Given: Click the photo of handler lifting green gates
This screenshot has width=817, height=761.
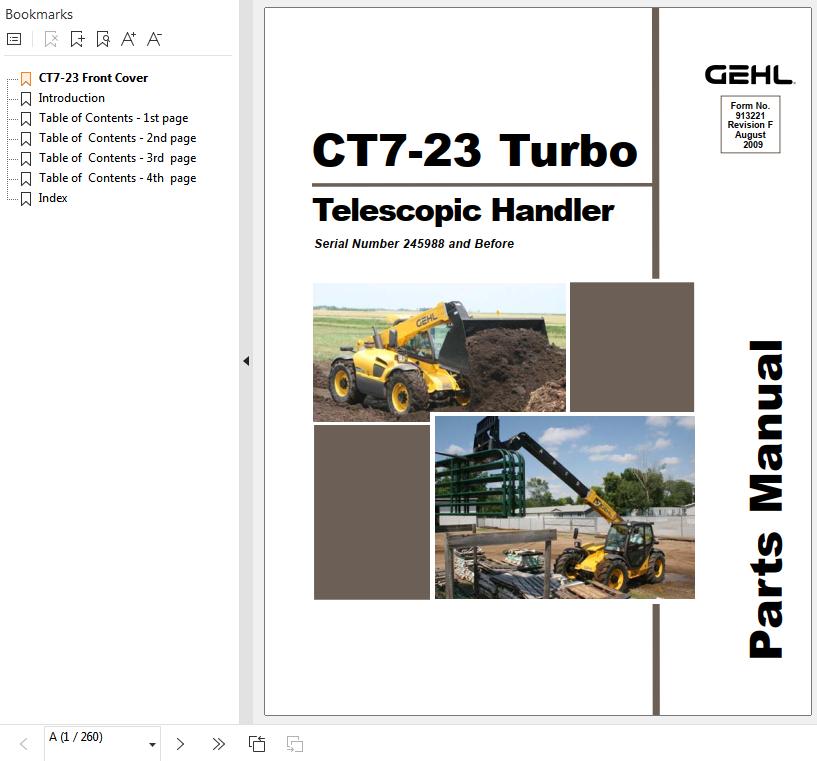Looking at the screenshot, I should coord(565,507).
